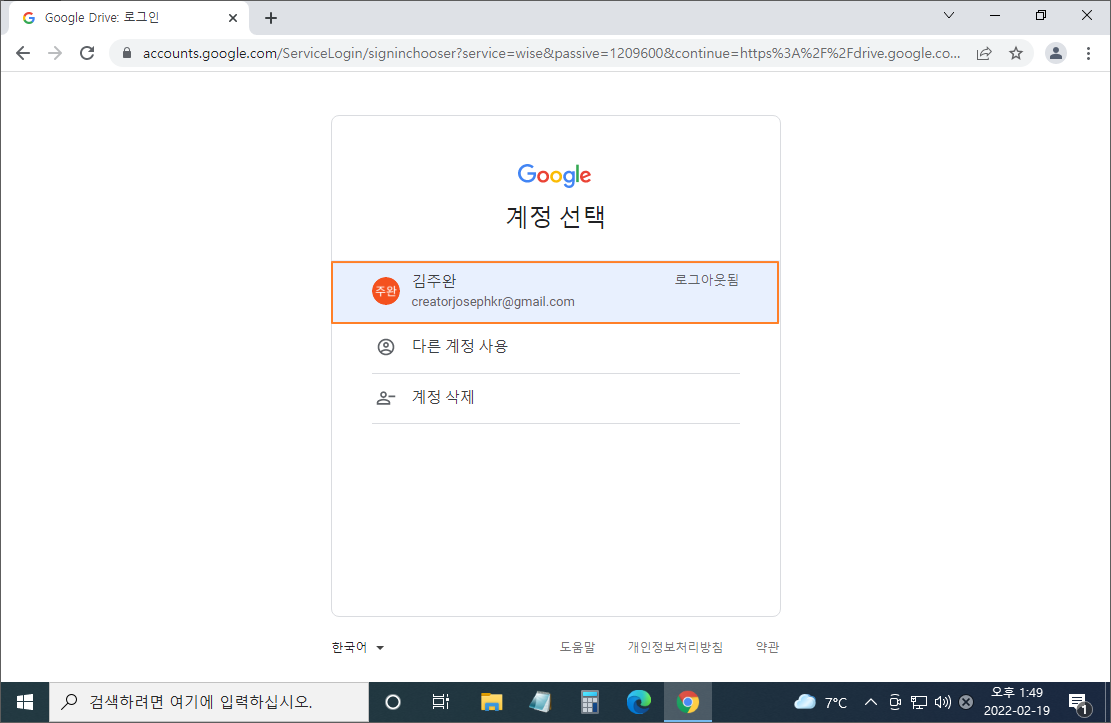Open the tab search chevron

949,15
